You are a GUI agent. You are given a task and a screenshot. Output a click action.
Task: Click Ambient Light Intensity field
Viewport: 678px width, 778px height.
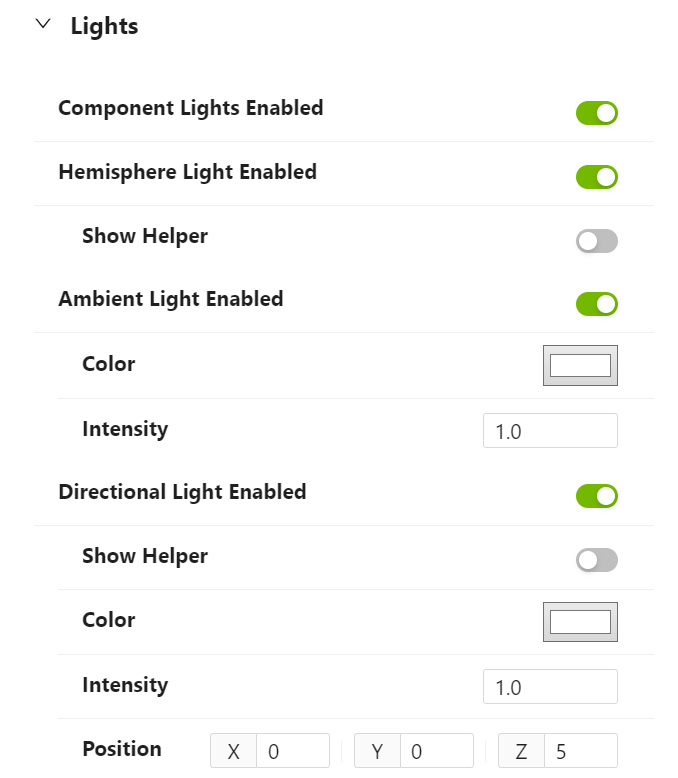(x=550, y=431)
